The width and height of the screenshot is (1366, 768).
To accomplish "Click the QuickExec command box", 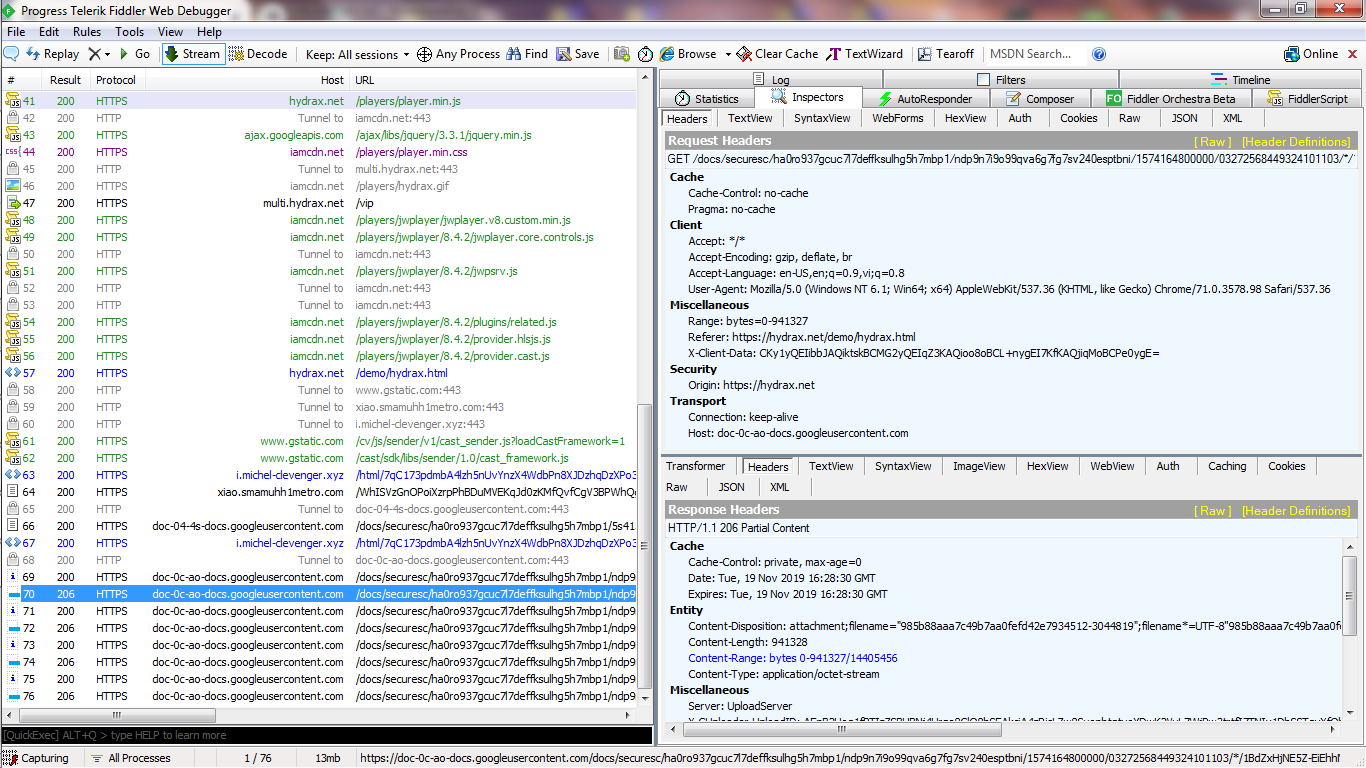I will (x=326, y=735).
